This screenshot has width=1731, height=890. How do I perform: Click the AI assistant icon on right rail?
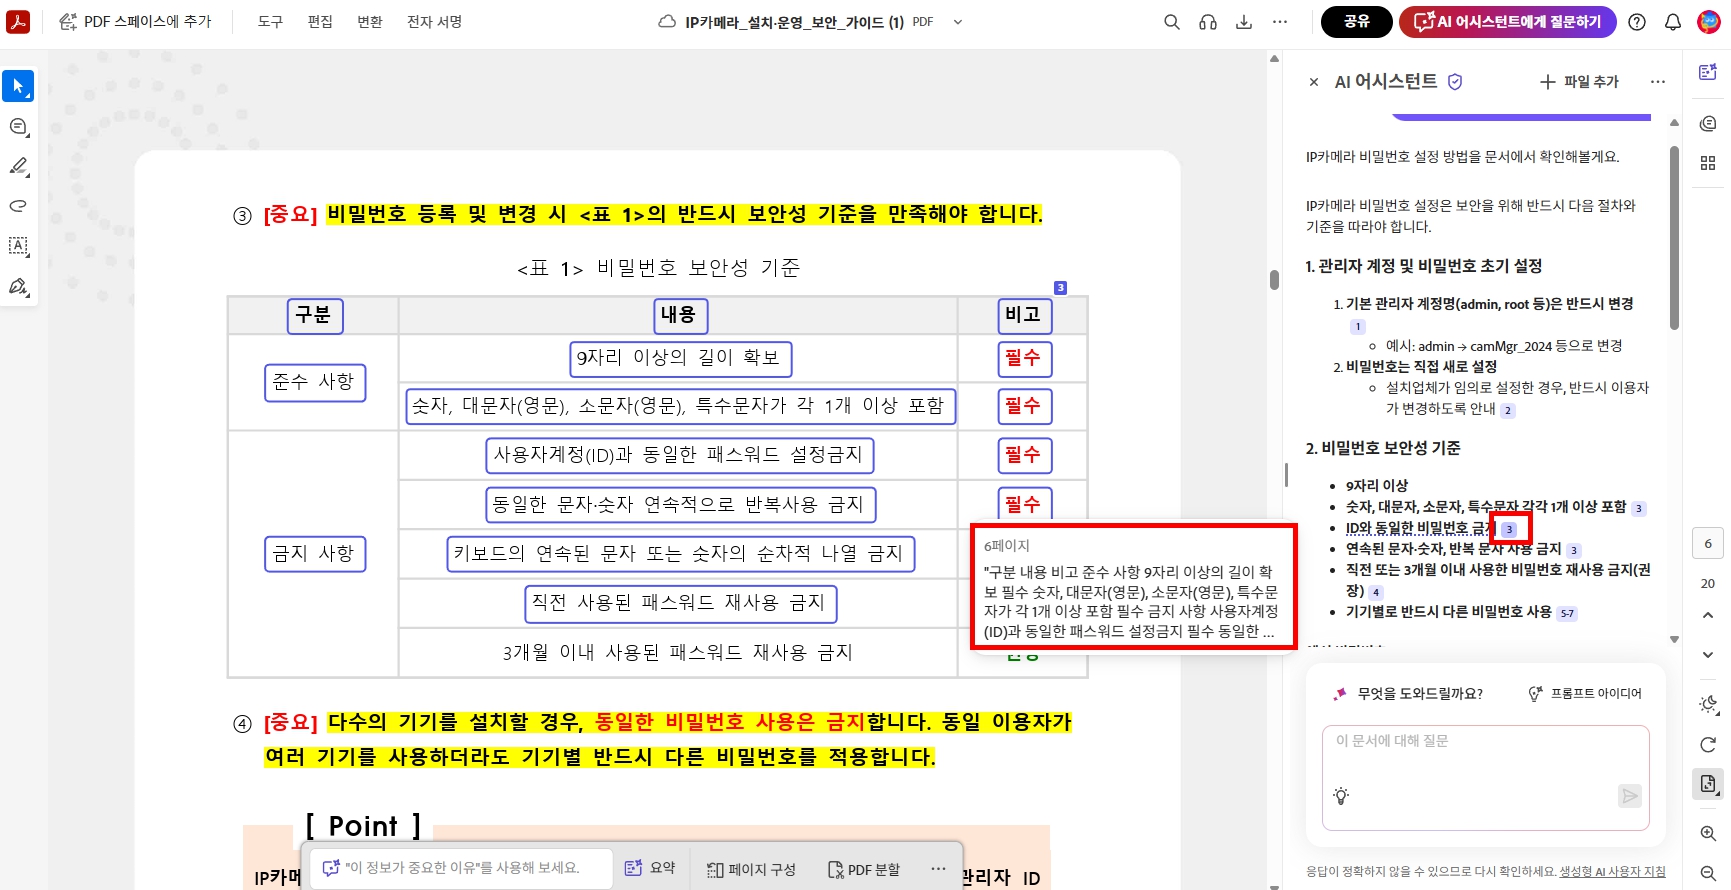(x=1708, y=72)
